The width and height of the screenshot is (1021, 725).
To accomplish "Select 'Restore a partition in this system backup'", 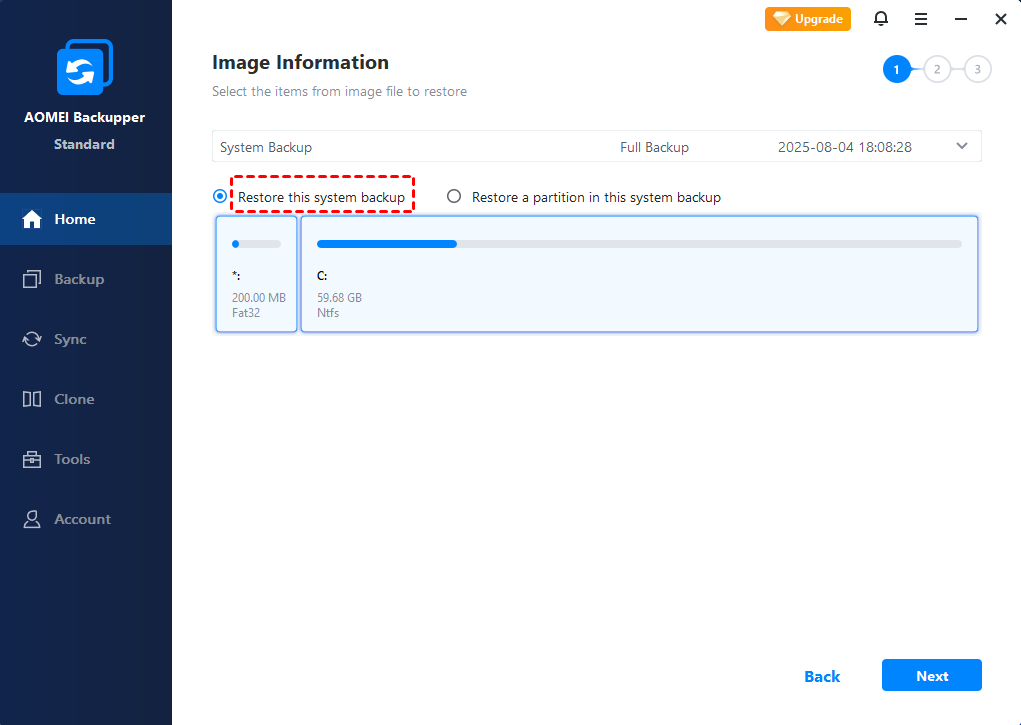I will pyautogui.click(x=454, y=197).
